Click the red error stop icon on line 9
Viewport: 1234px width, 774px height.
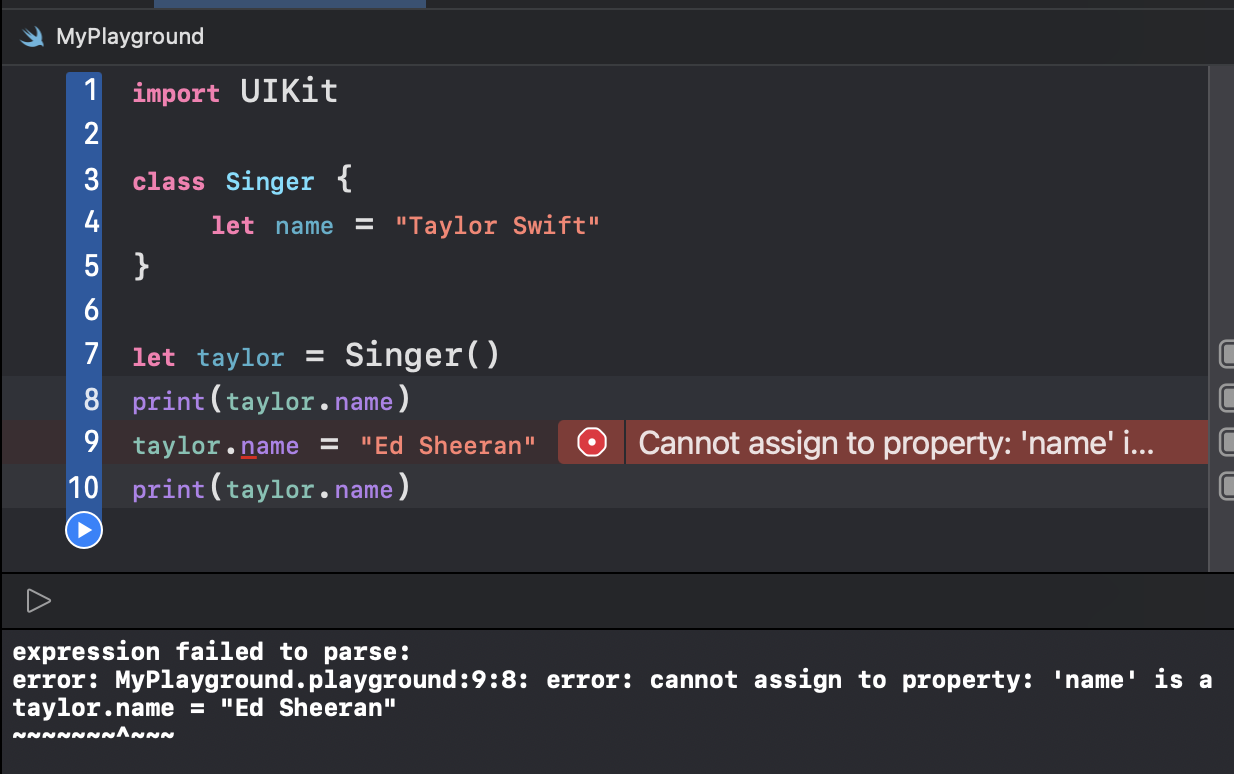tap(592, 443)
